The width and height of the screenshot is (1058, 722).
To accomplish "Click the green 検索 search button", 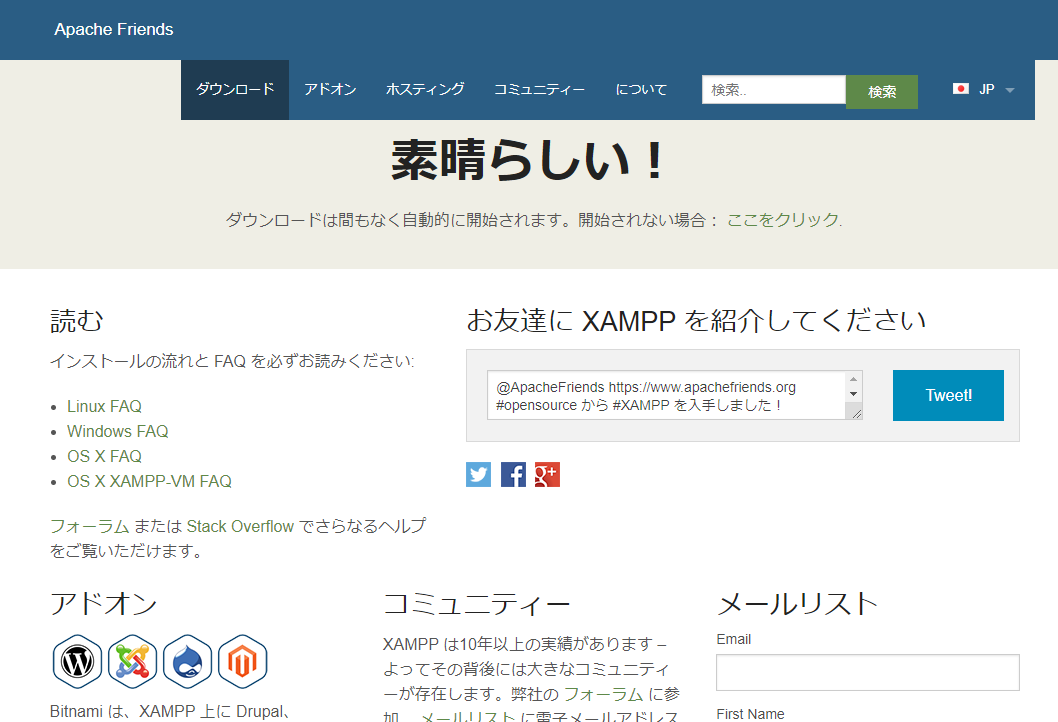I will (x=882, y=92).
